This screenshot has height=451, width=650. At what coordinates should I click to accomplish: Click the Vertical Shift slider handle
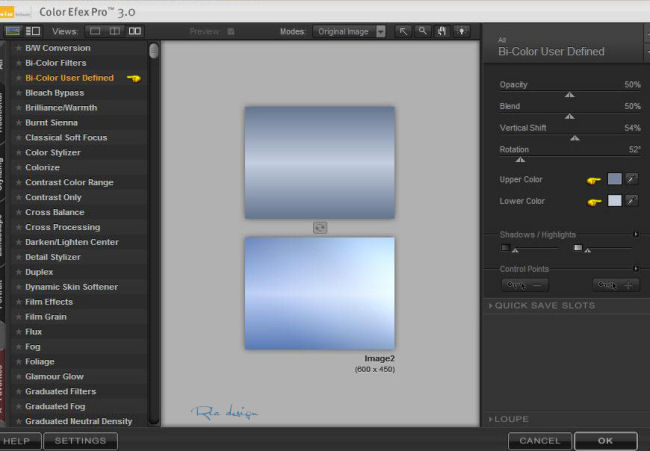575,138
